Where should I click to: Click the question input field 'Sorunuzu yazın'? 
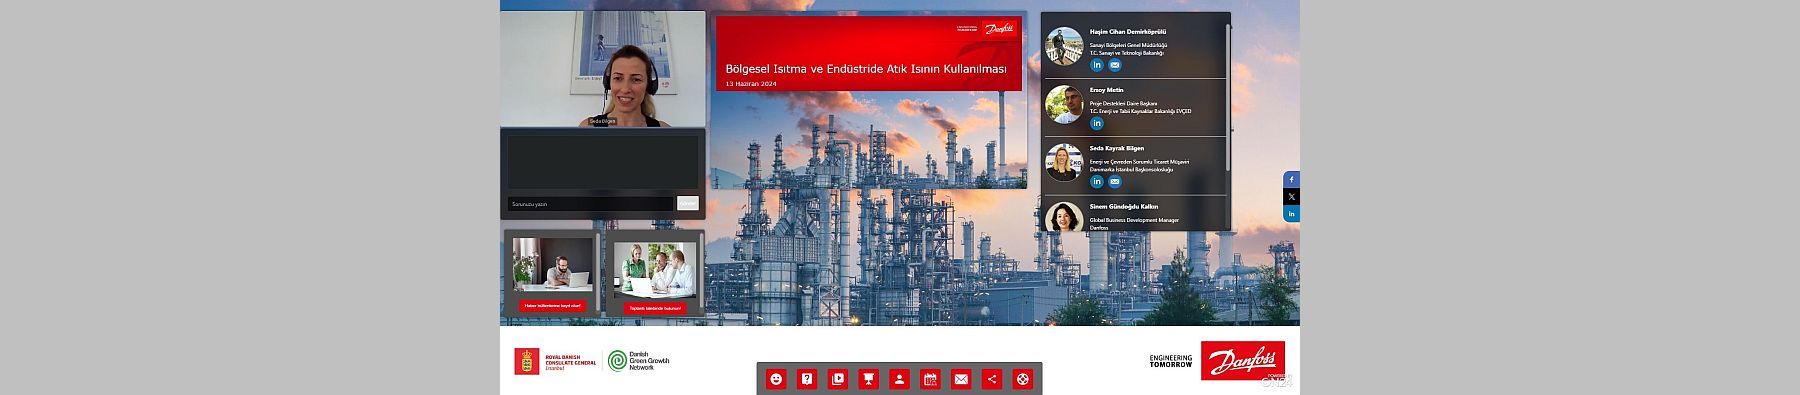tap(590, 204)
